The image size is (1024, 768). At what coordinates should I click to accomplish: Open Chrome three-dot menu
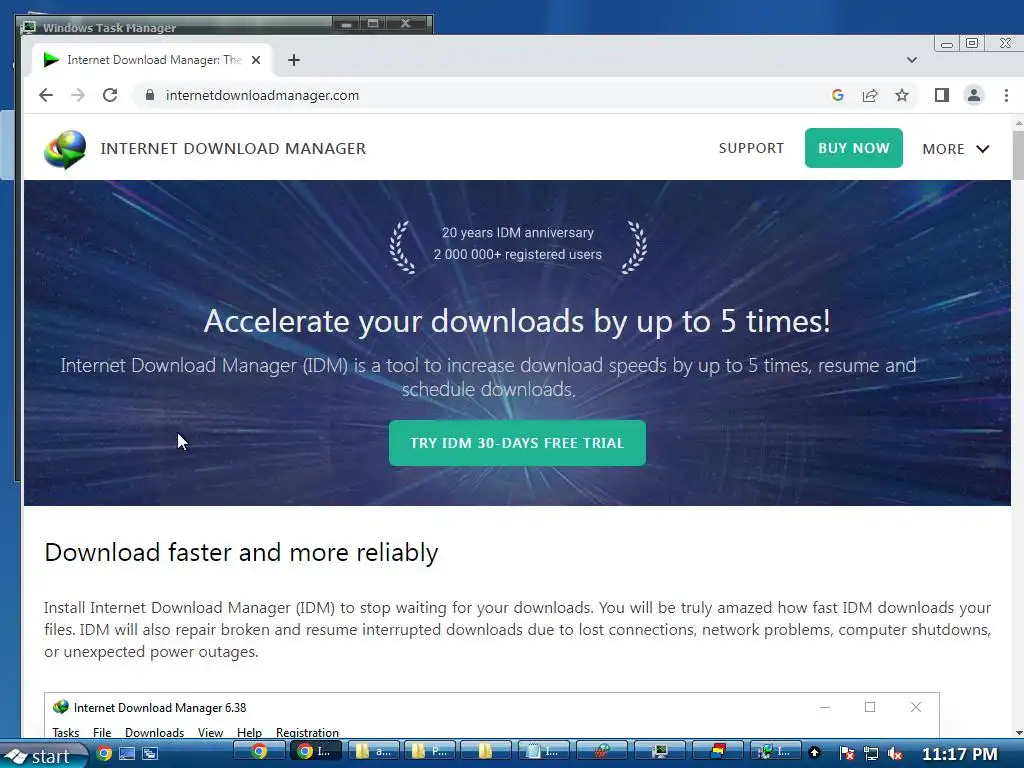[x=1006, y=95]
